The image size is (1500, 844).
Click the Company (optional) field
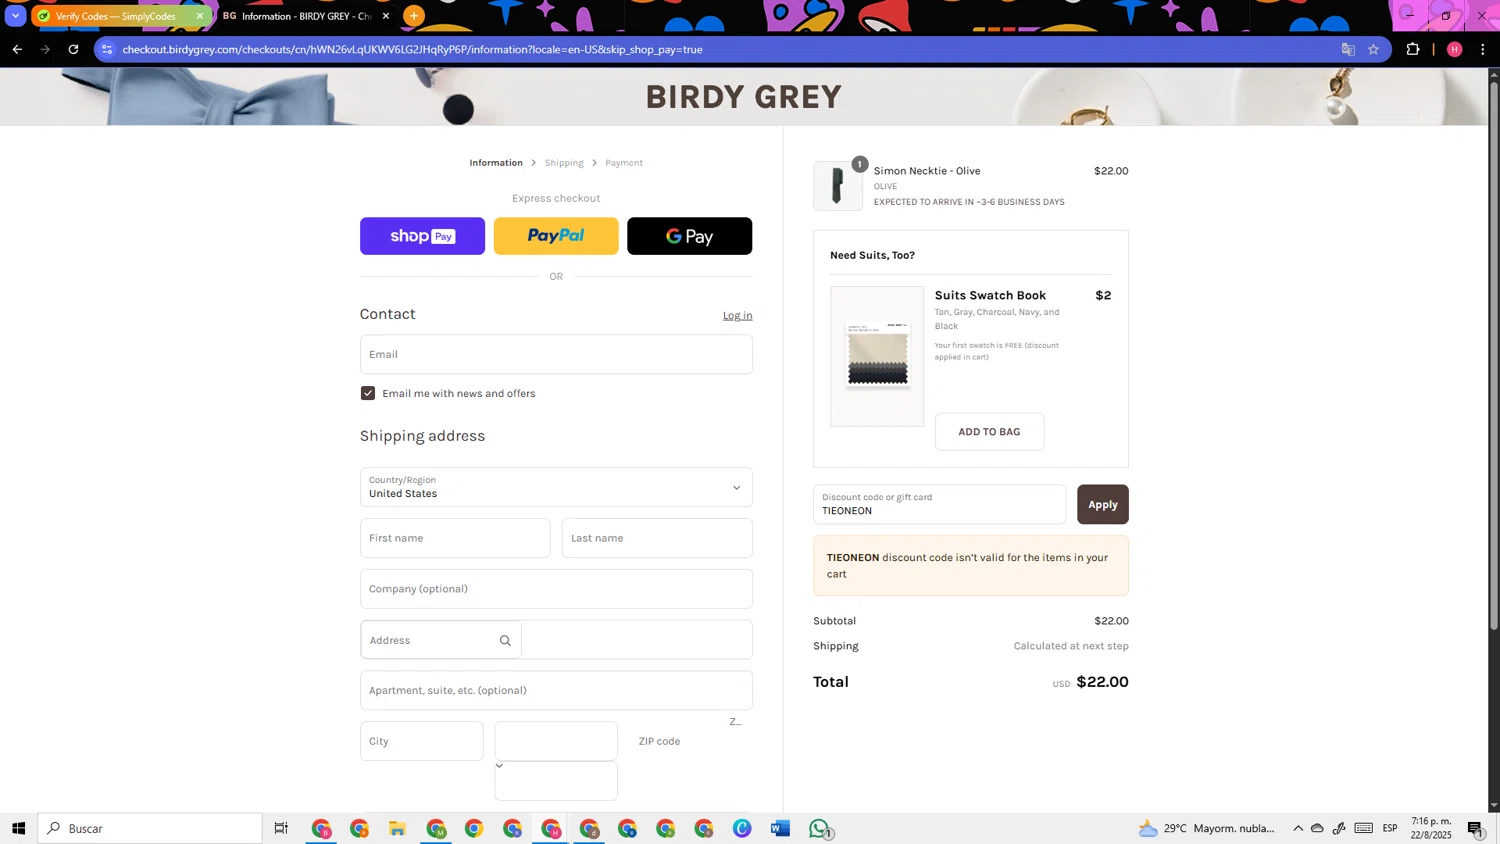[x=556, y=589]
